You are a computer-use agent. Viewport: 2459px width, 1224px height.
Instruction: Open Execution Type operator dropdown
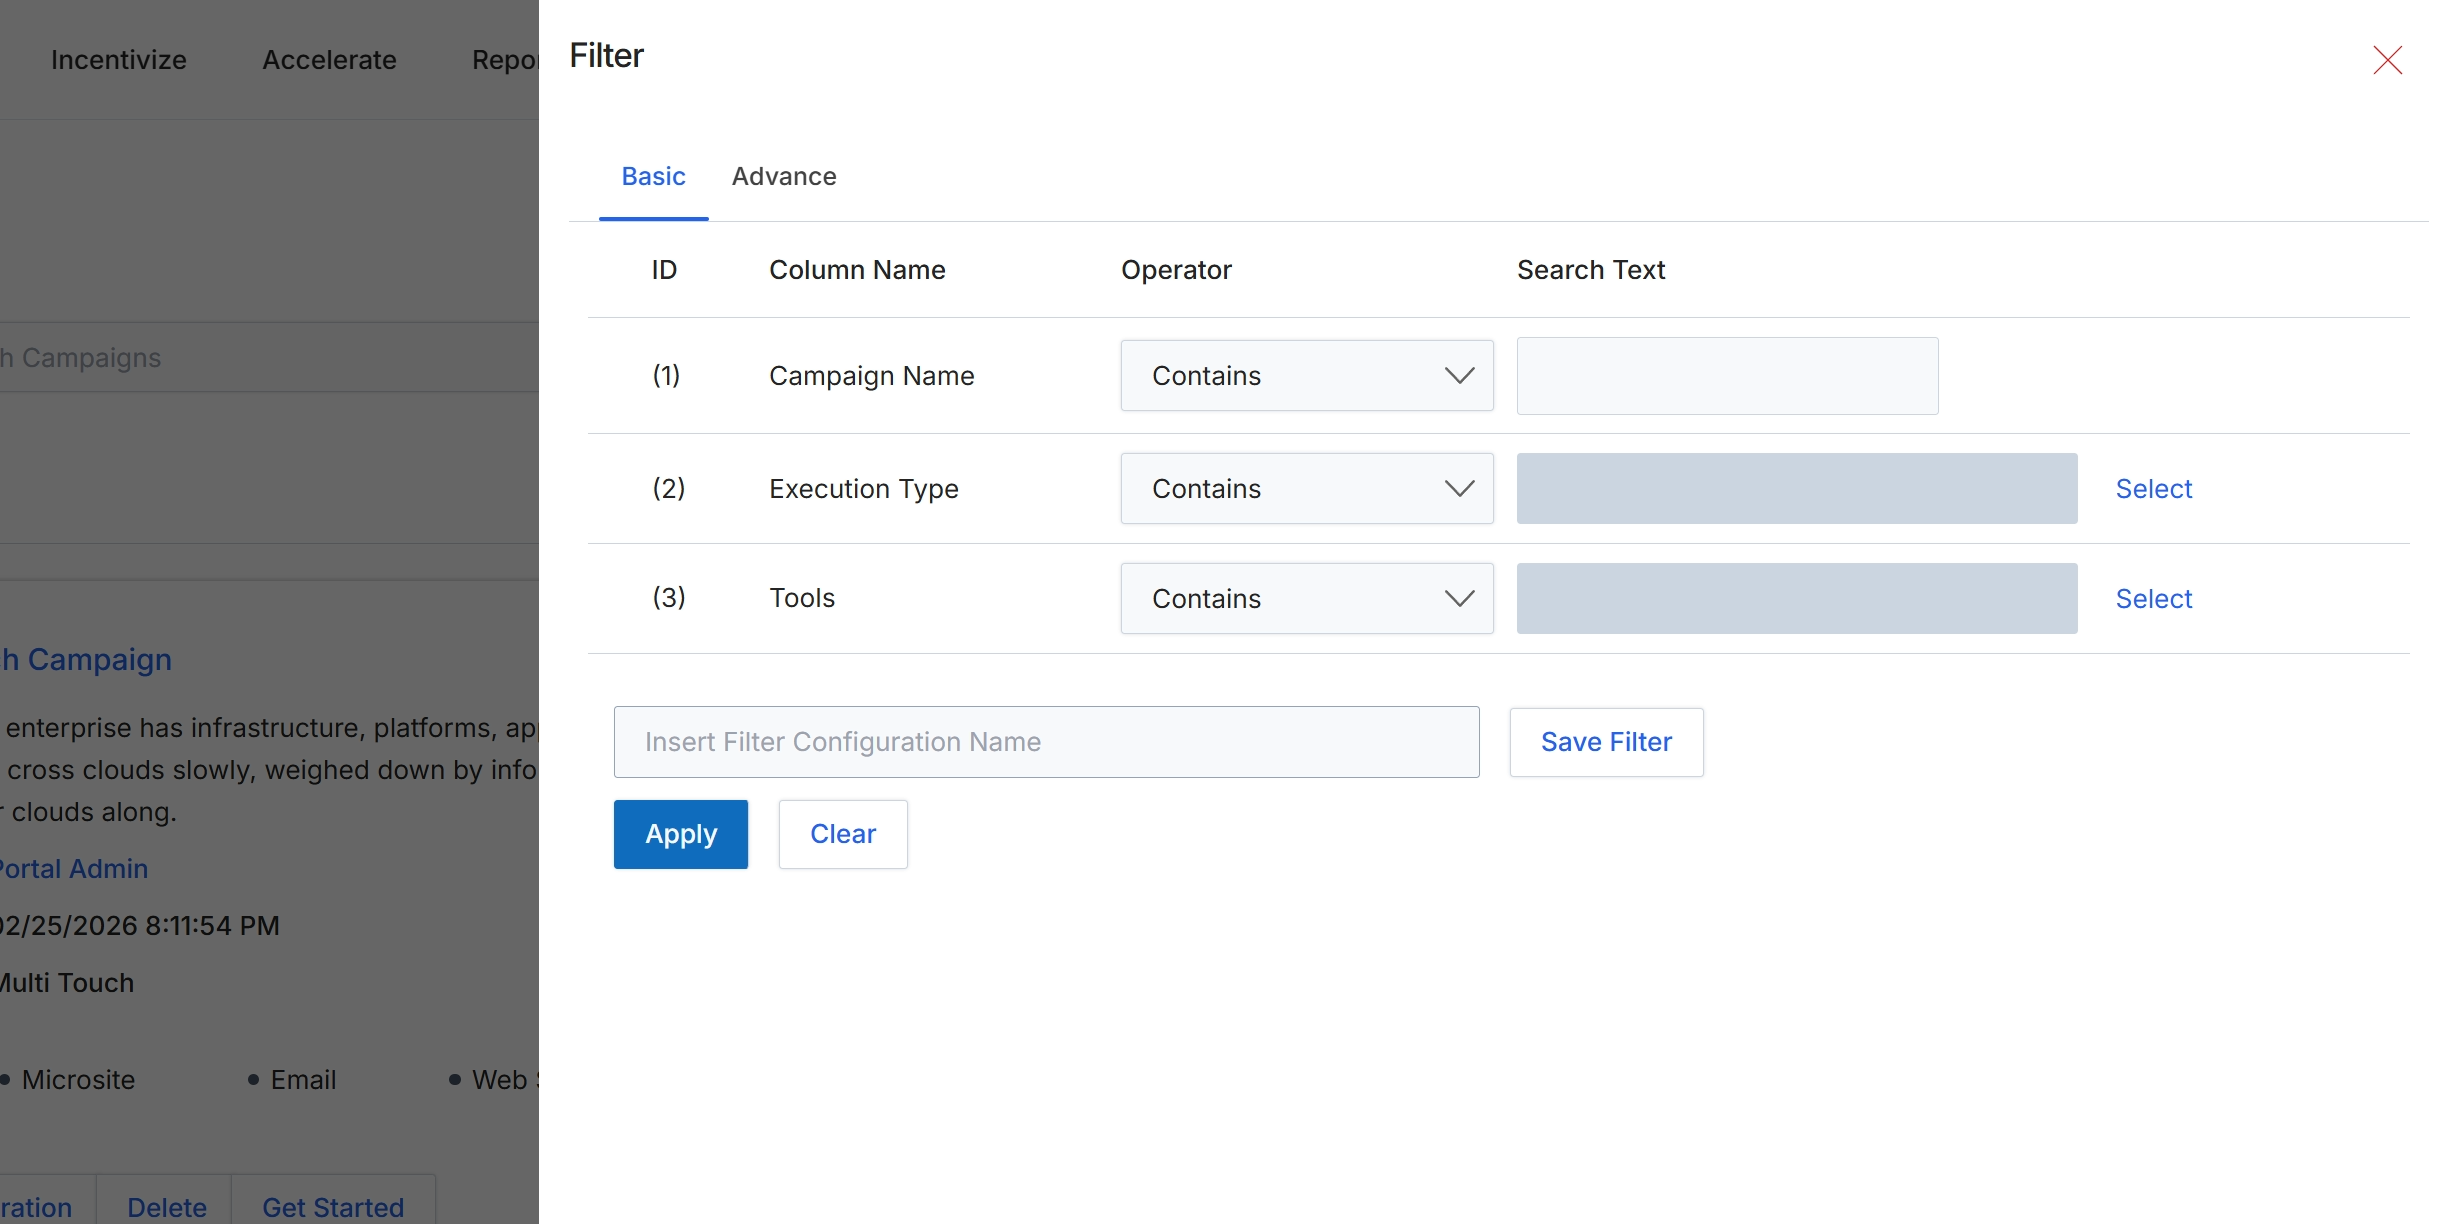click(x=1307, y=489)
